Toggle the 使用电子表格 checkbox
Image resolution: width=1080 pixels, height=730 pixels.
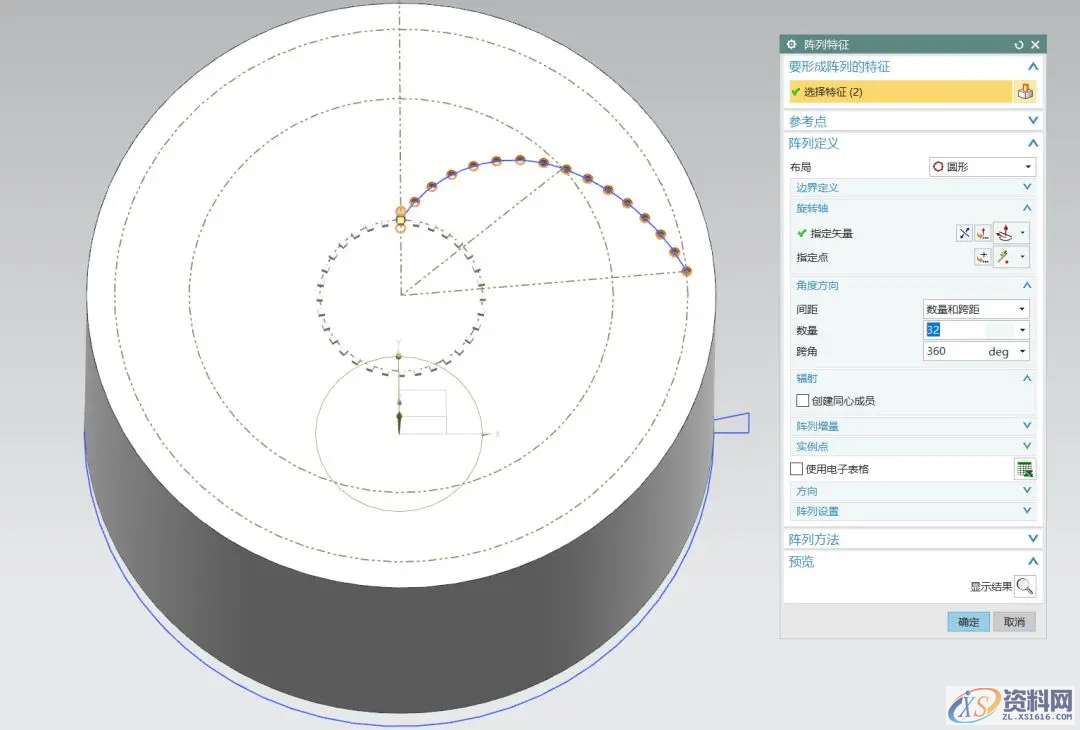coord(796,468)
